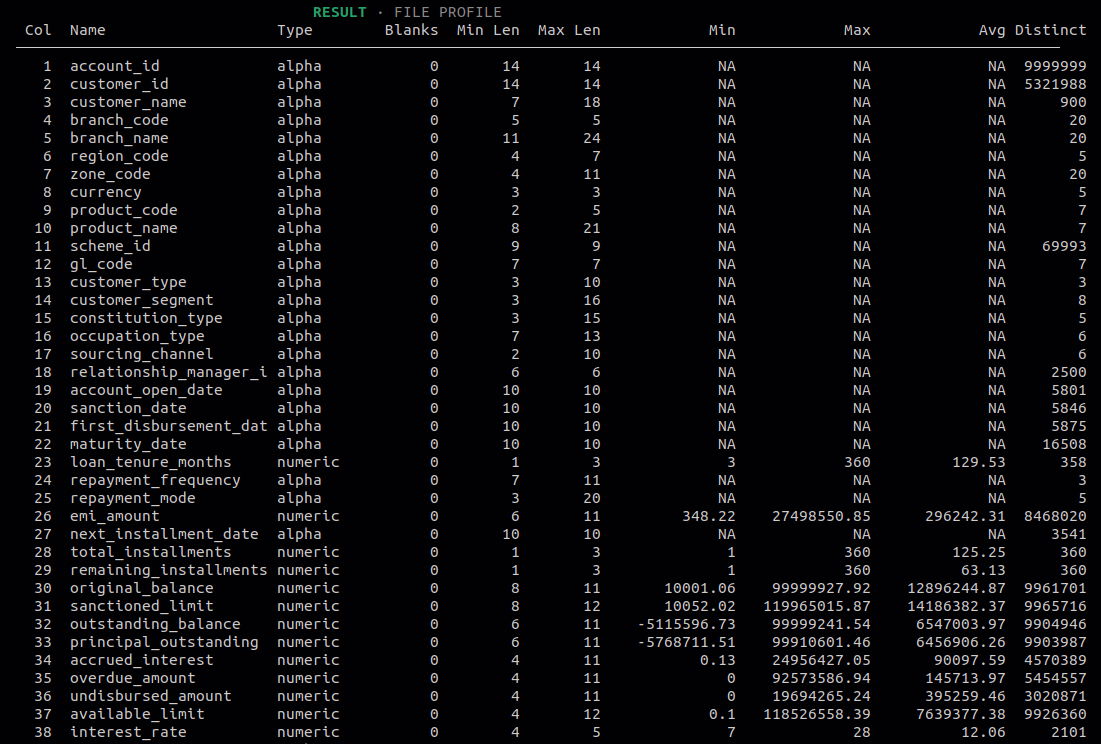
Task: Select the 'product_code' field name
Action: (x=124, y=210)
